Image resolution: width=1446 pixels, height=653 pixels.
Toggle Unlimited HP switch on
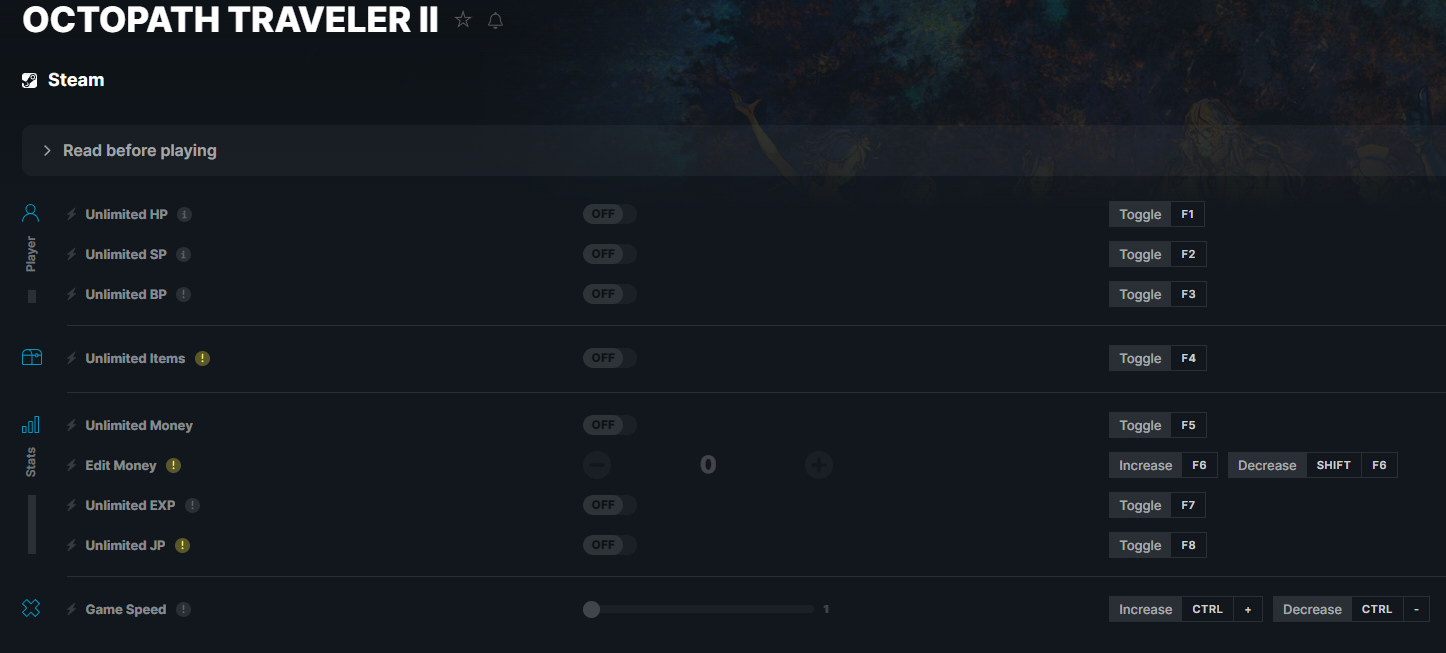point(609,214)
